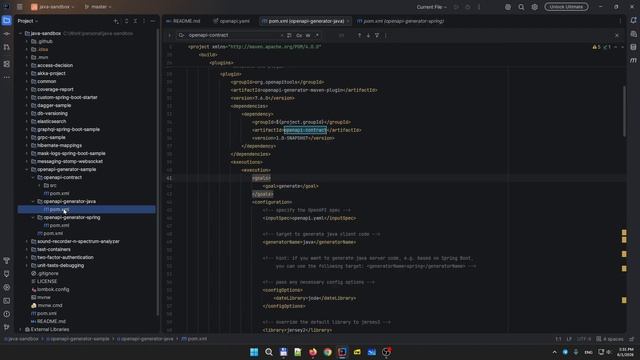
Task: Open the Git tool window icon
Action: click(7, 327)
